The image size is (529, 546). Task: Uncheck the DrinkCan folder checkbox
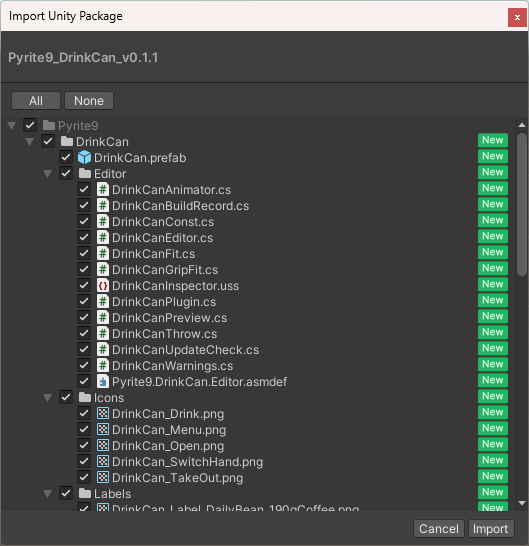(x=48, y=141)
